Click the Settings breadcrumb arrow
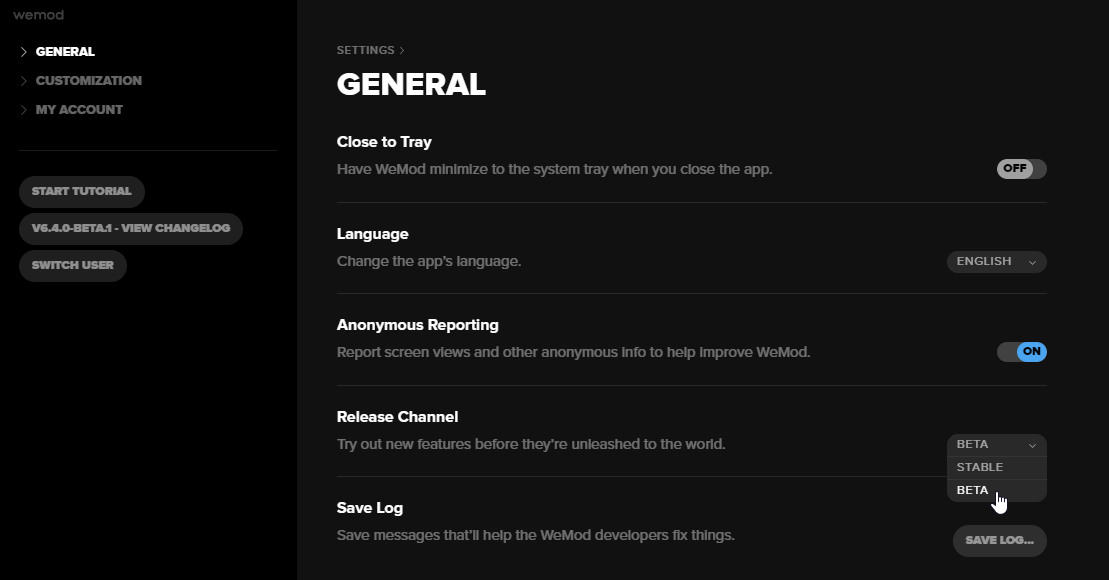 click(x=402, y=50)
